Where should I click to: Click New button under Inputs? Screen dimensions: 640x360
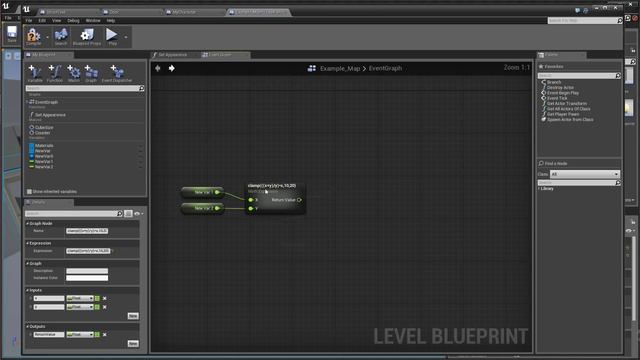[x=133, y=316]
